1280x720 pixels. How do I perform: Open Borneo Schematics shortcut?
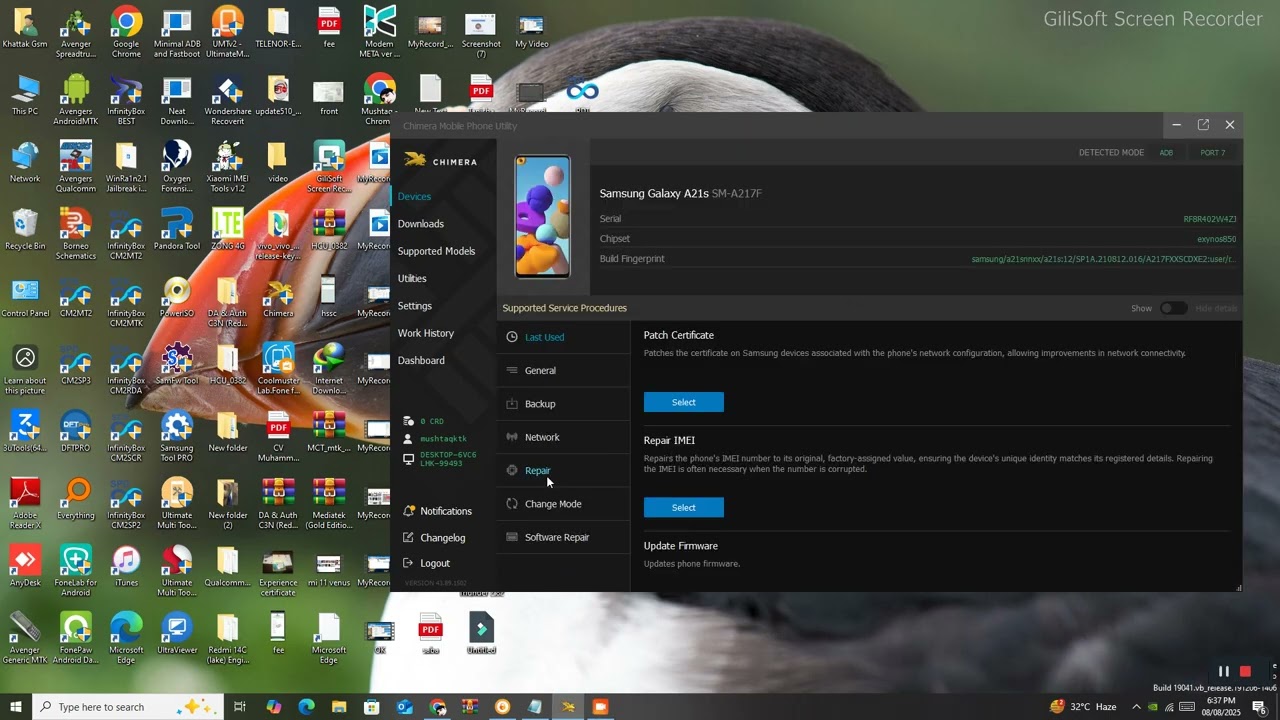click(x=76, y=233)
